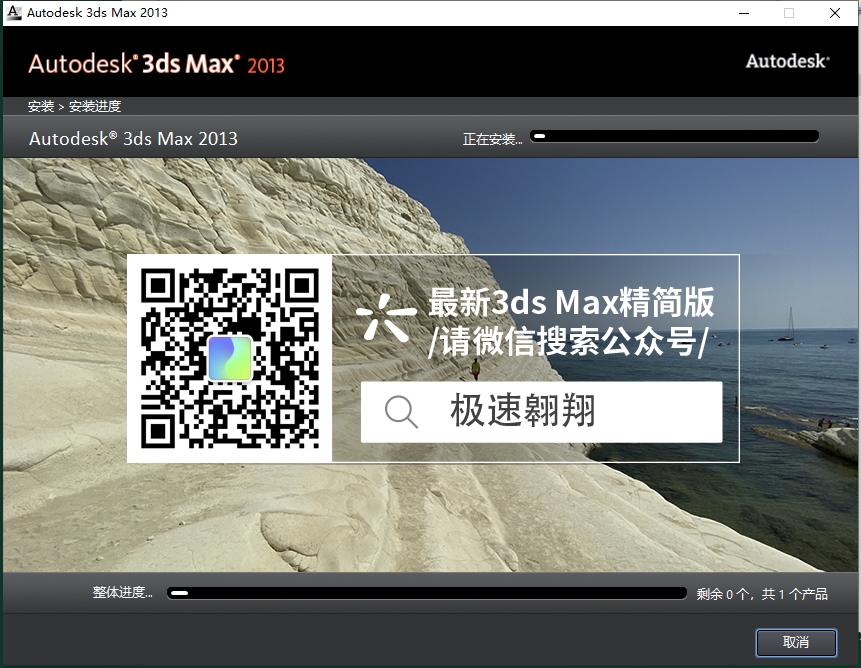Click the 最新3ds Max精简版 headline text
The height and width of the screenshot is (668, 861).
click(x=572, y=302)
